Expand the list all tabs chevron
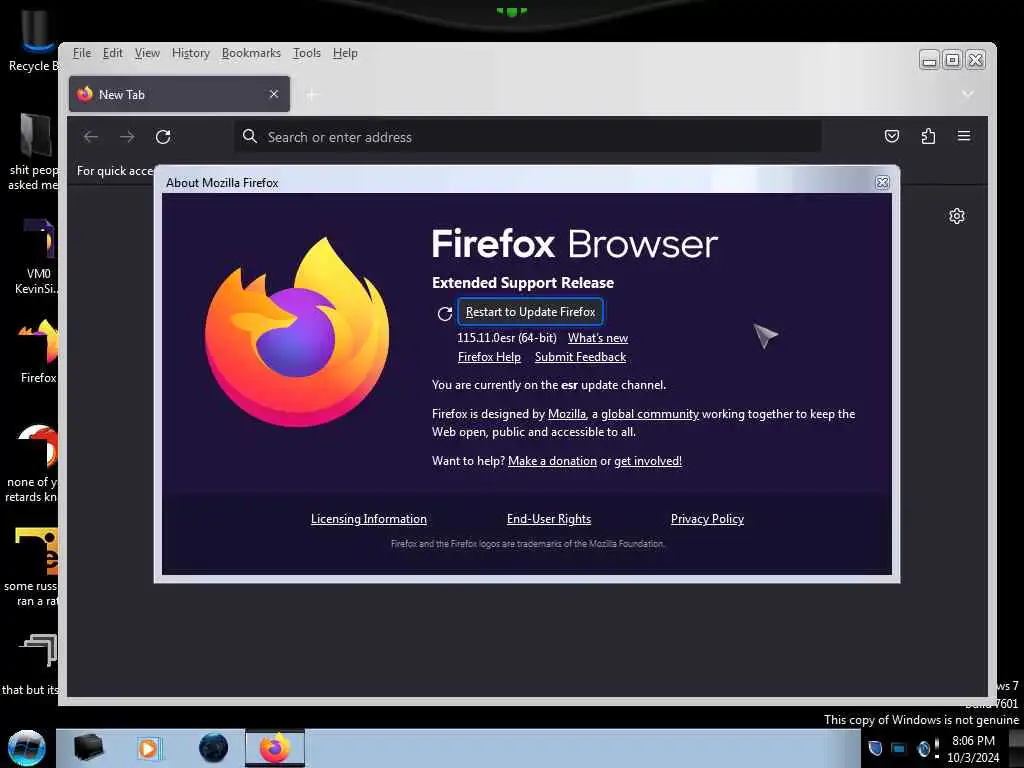 pyautogui.click(x=967, y=95)
